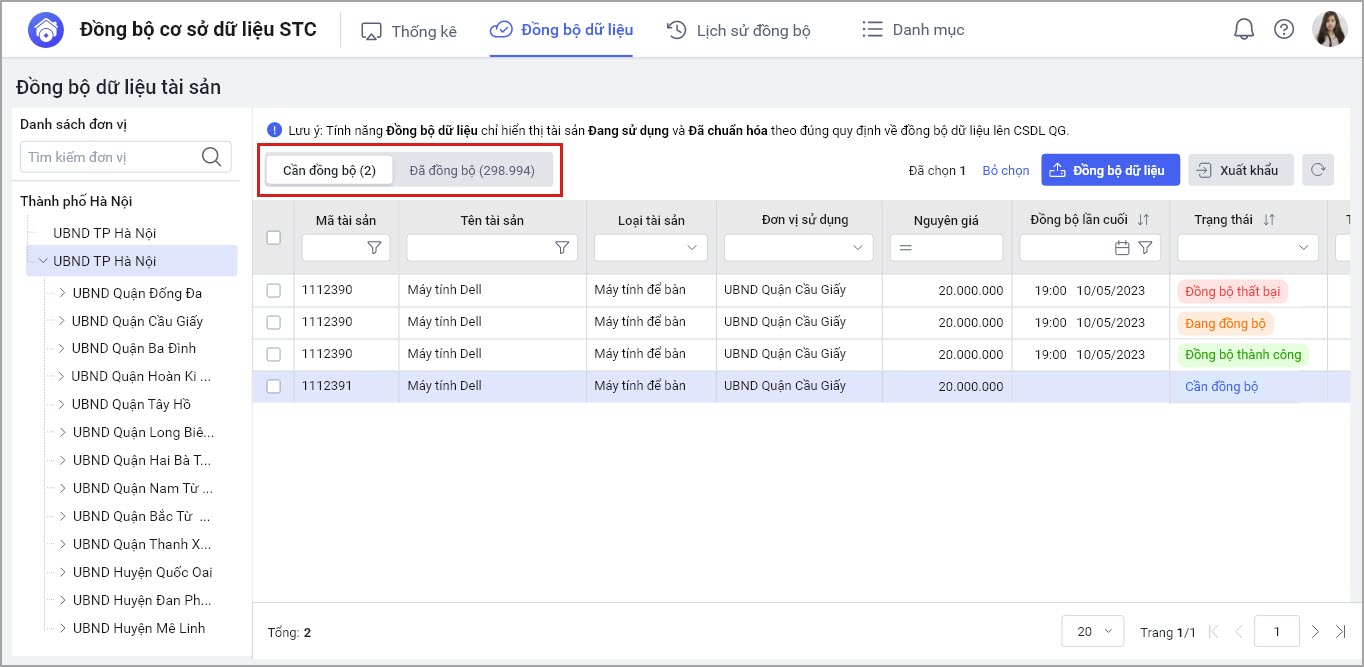Open calendar icon in Đồng bộ lần cuối filter

[1122, 248]
